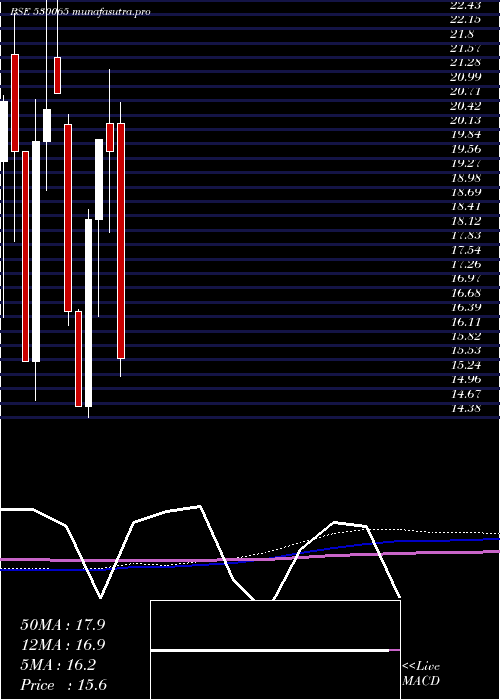Click the 22.15 price axis label
Viewport: 500px width, 700px height.
click(x=466, y=19)
